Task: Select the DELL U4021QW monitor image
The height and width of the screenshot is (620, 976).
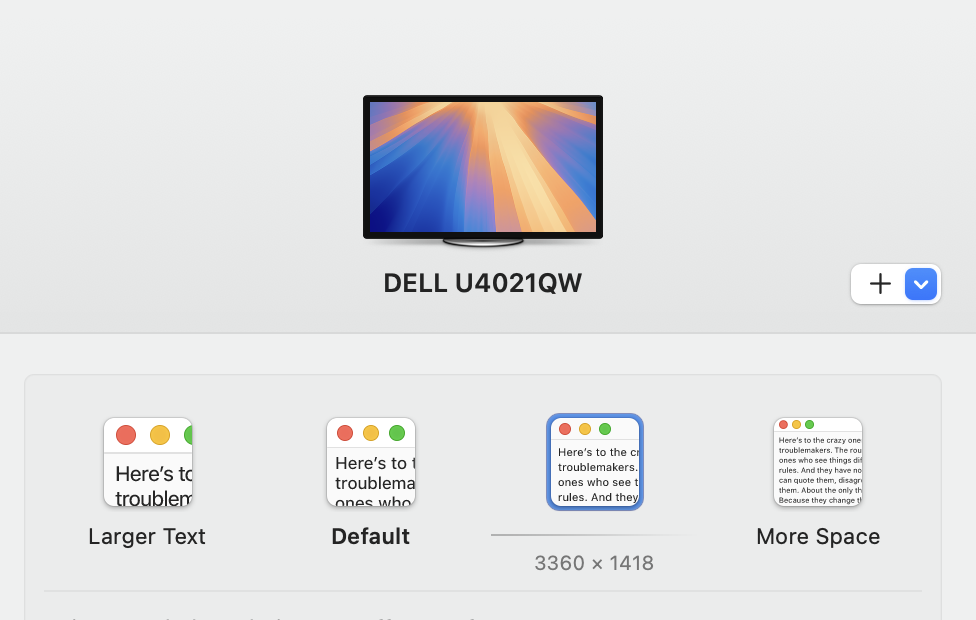Action: pos(482,171)
